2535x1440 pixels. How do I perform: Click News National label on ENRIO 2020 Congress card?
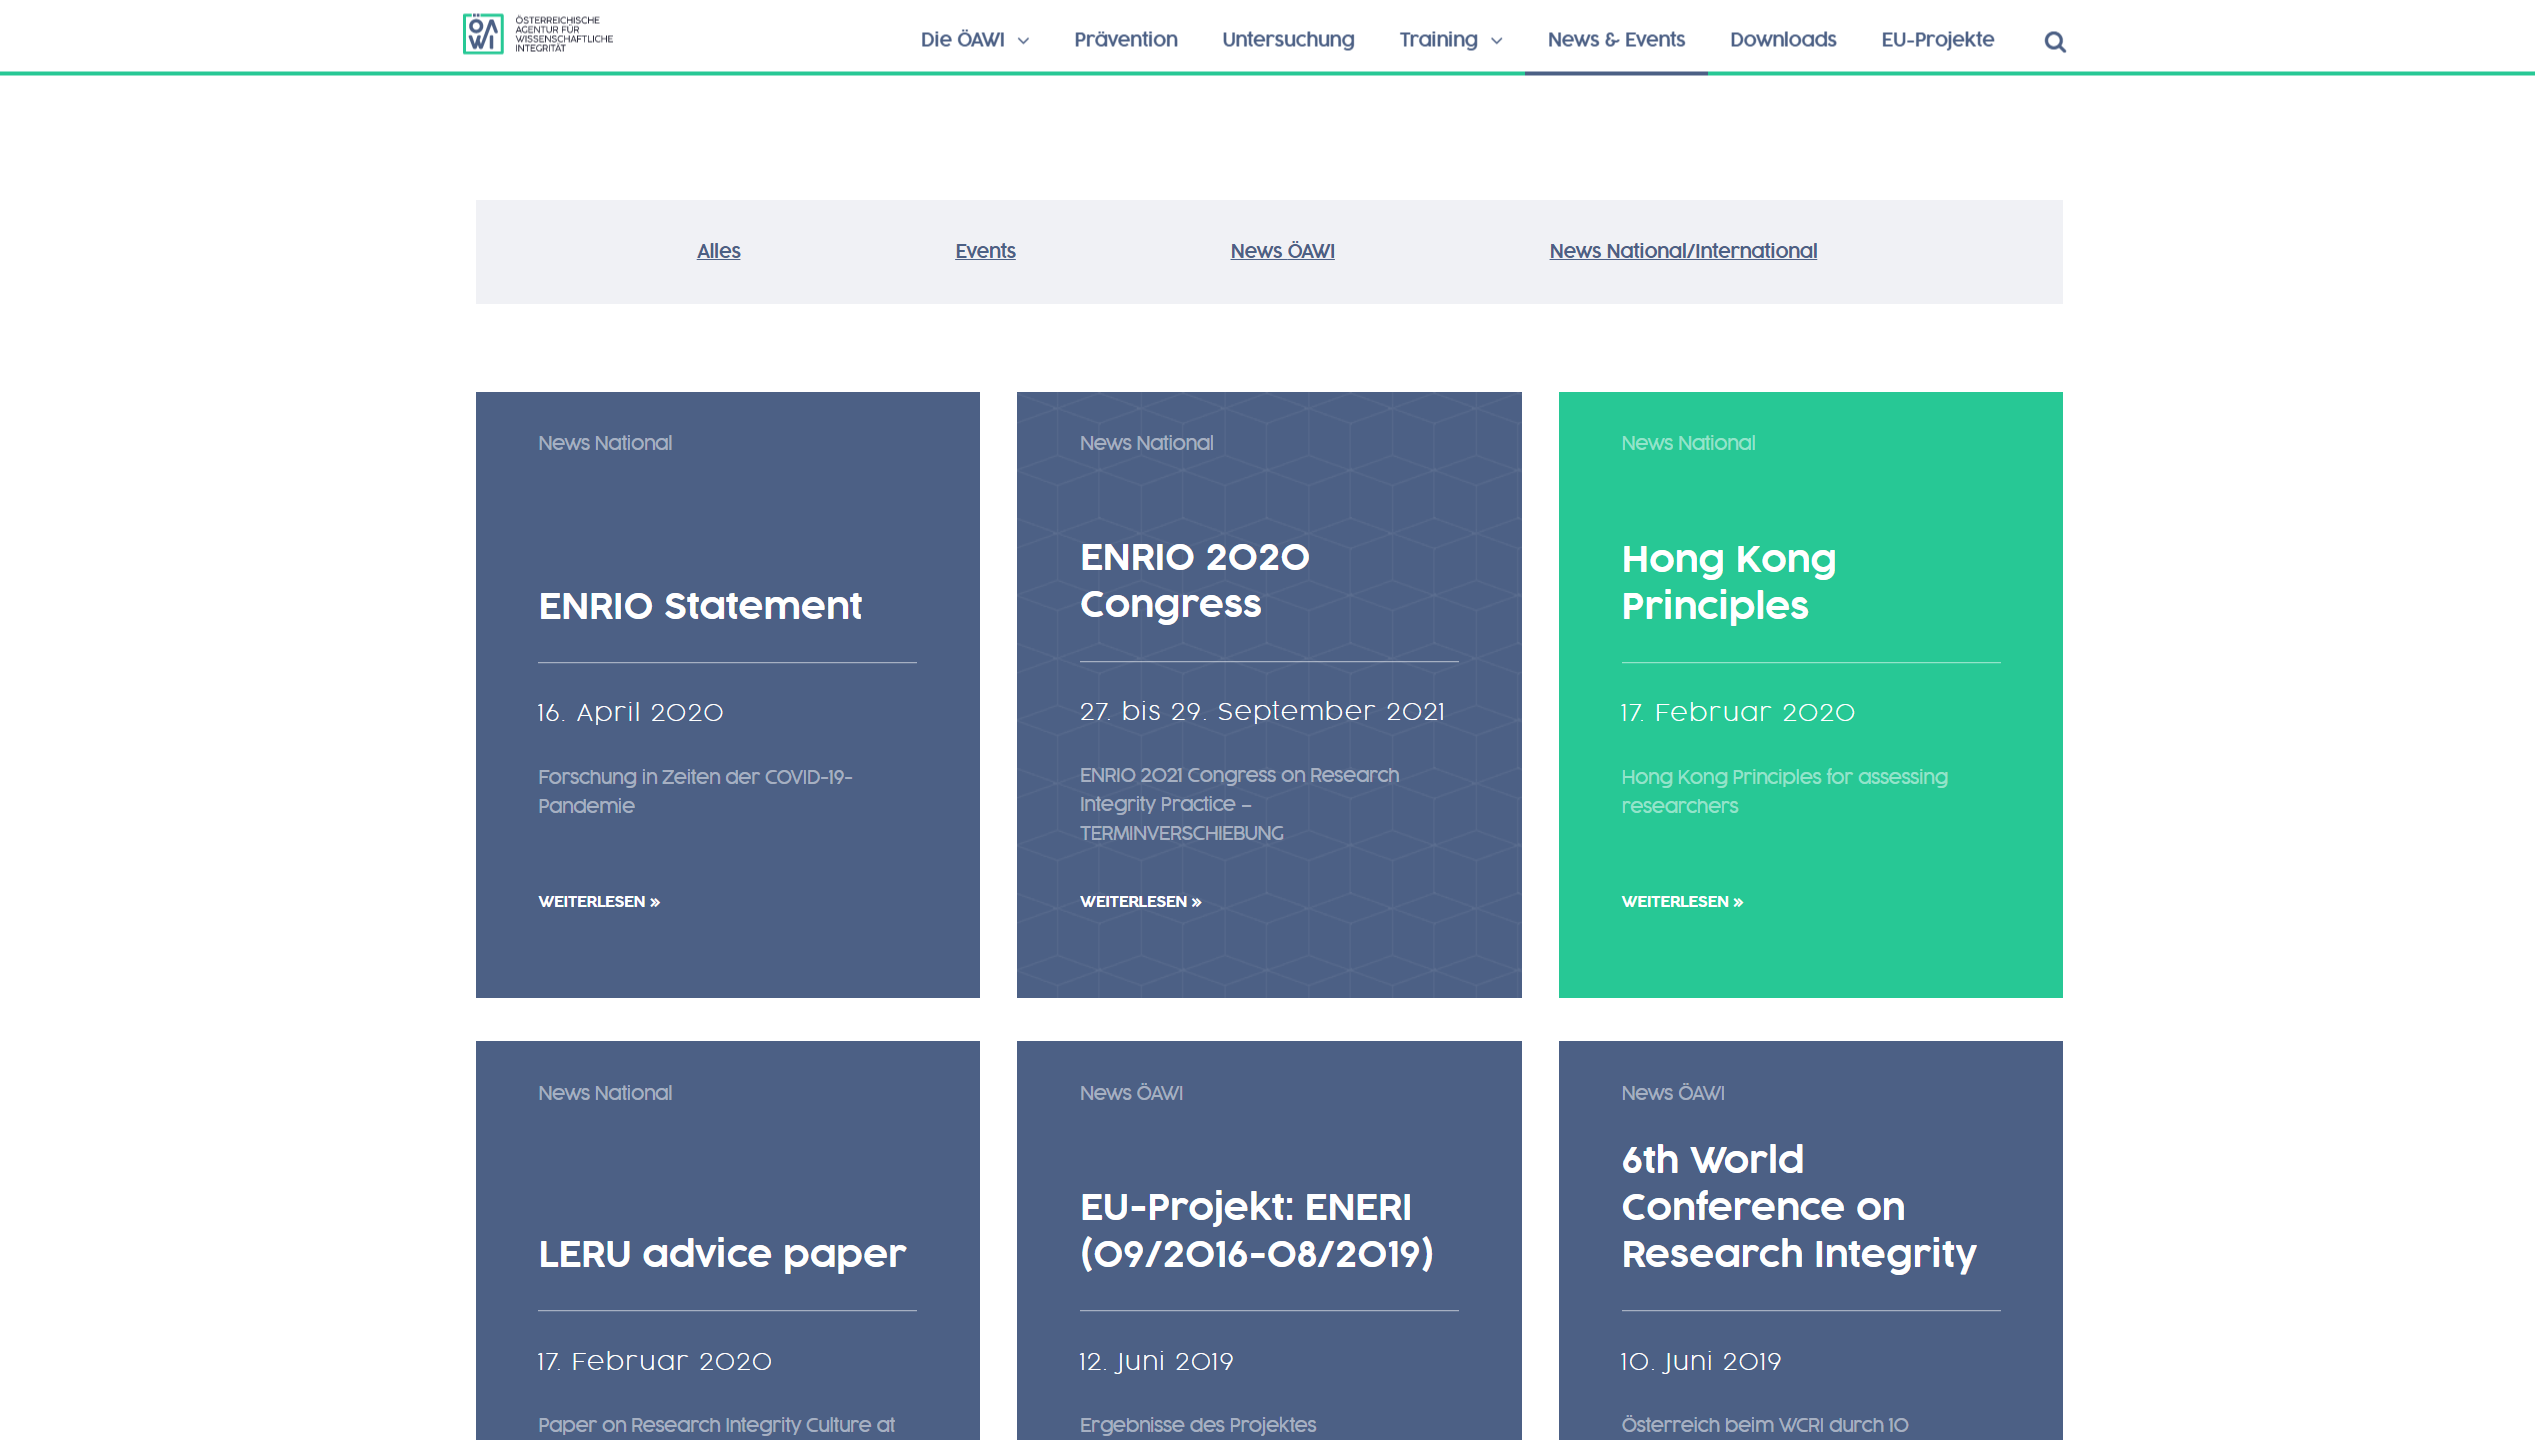(1146, 443)
